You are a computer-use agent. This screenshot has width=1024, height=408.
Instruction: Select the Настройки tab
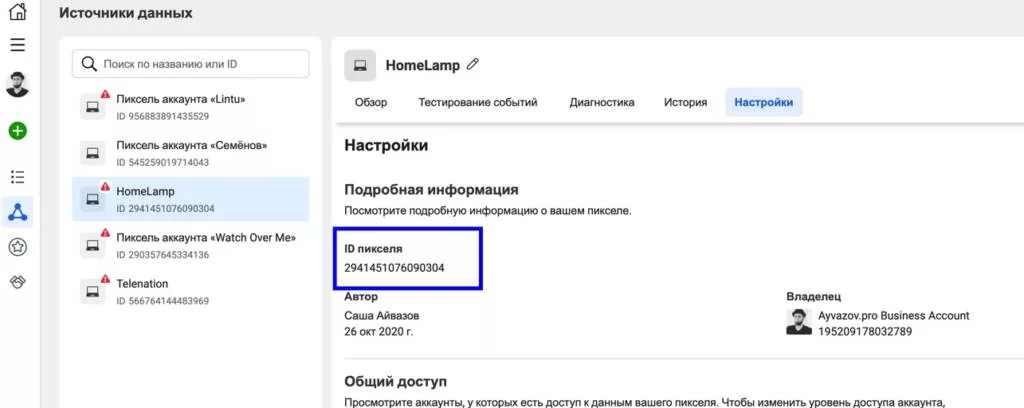click(x=764, y=102)
